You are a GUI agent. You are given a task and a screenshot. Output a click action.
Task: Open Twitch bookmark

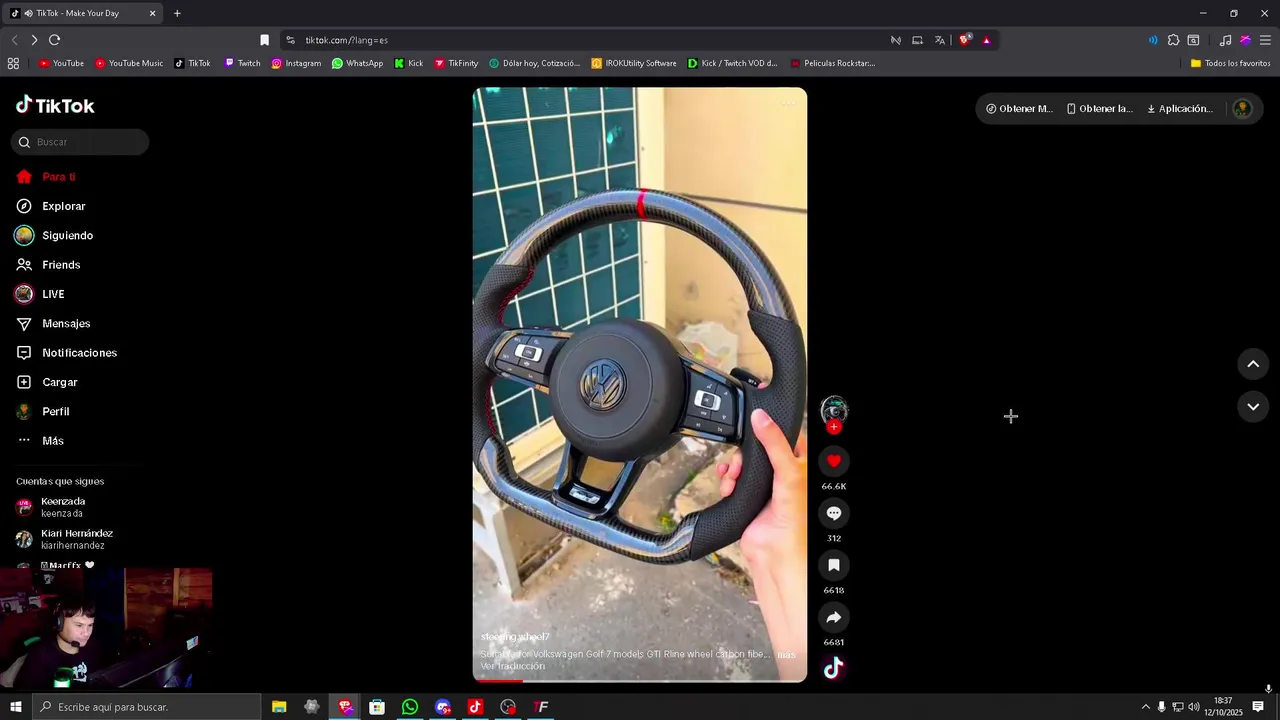(x=242, y=63)
